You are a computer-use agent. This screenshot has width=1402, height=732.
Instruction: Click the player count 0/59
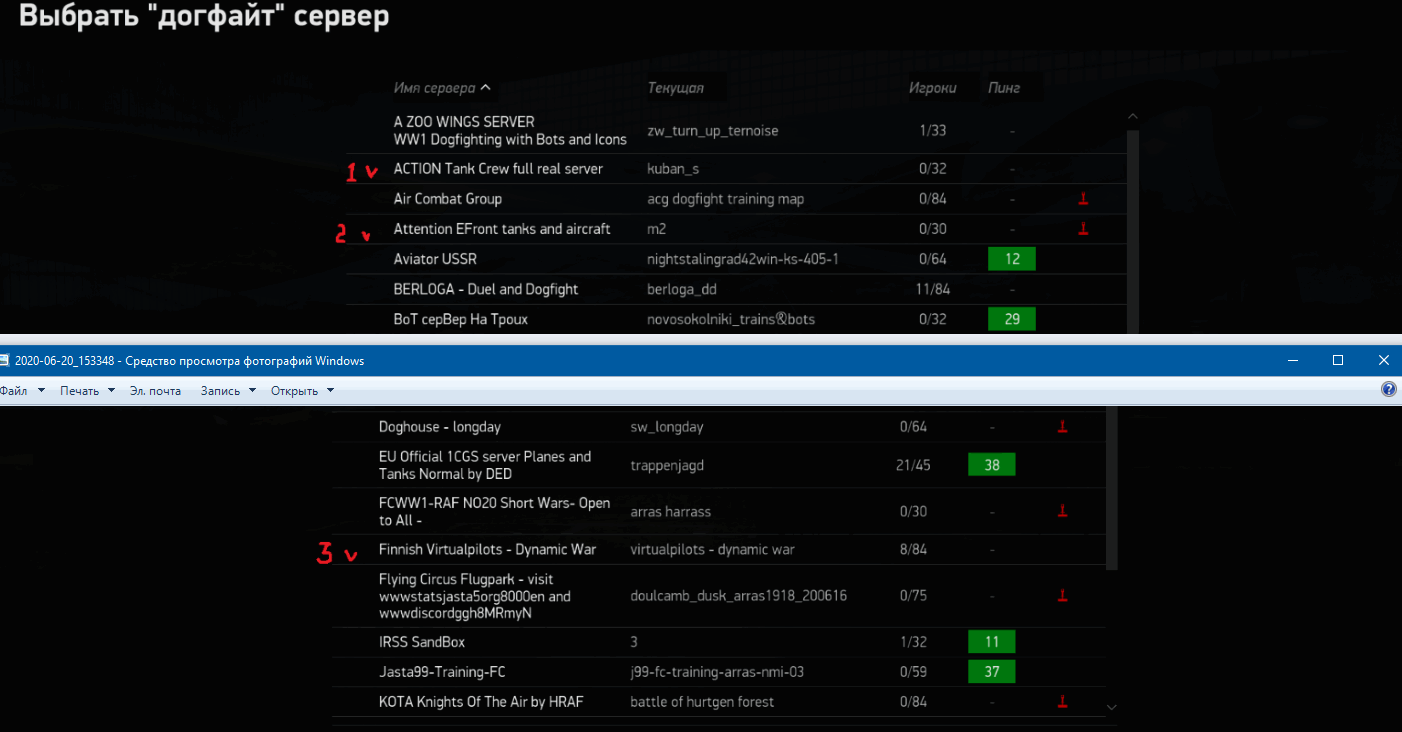914,672
